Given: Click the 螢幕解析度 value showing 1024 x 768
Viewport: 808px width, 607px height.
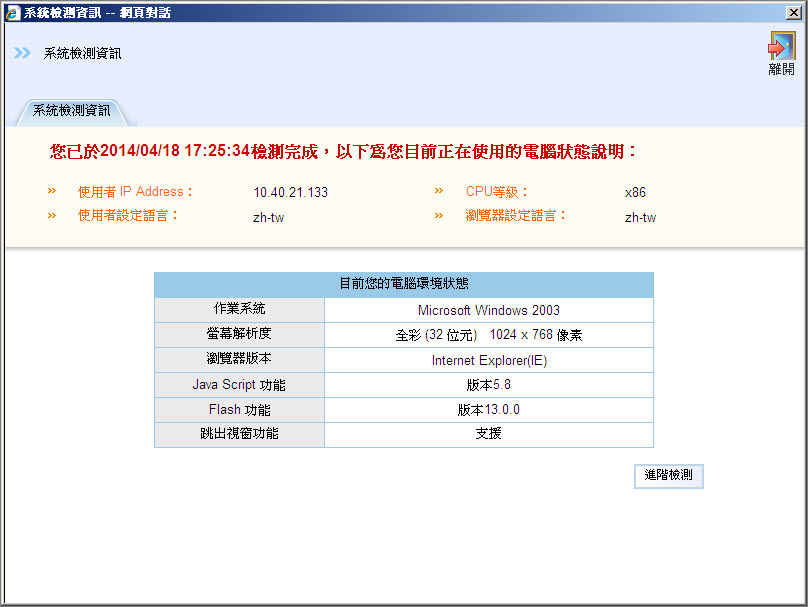Looking at the screenshot, I should 488,335.
